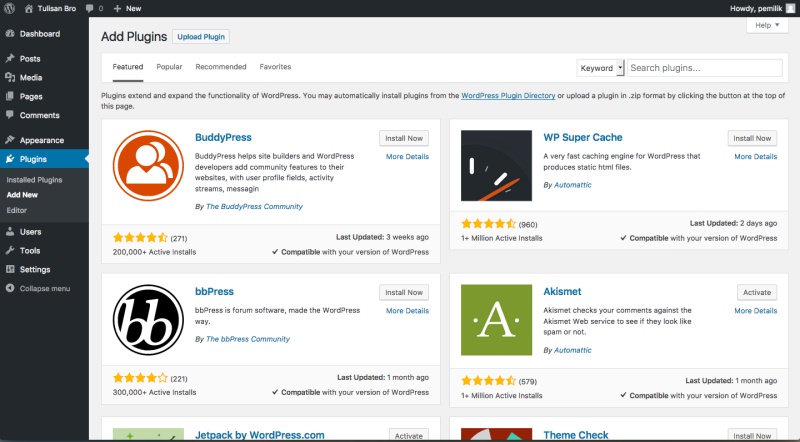The image size is (800, 442).
Task: Open The bbPress Community author link
Action: point(248,339)
